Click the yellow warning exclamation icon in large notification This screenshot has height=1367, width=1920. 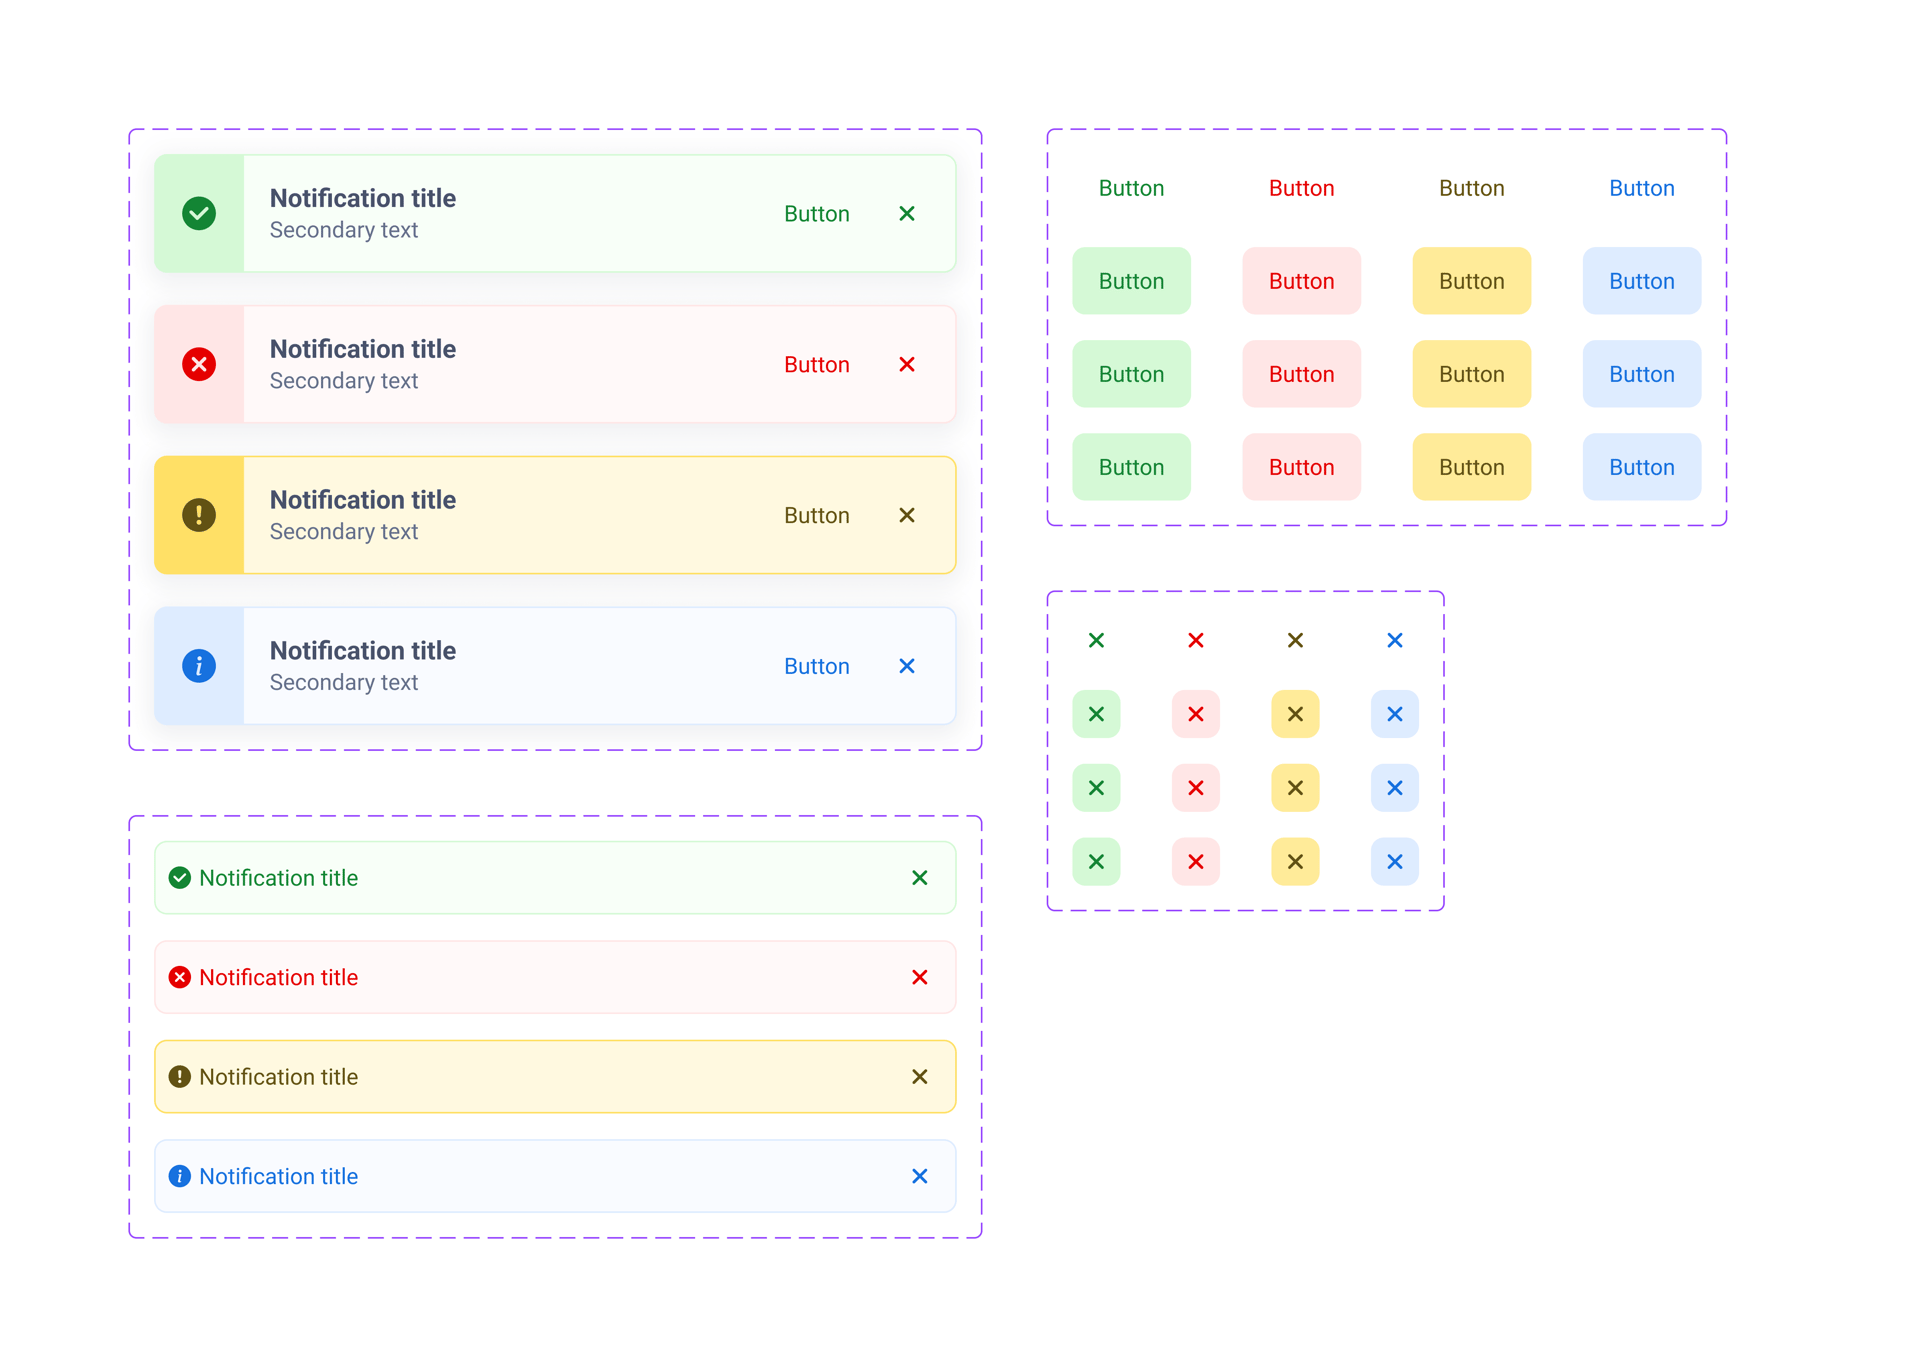pyautogui.click(x=199, y=515)
